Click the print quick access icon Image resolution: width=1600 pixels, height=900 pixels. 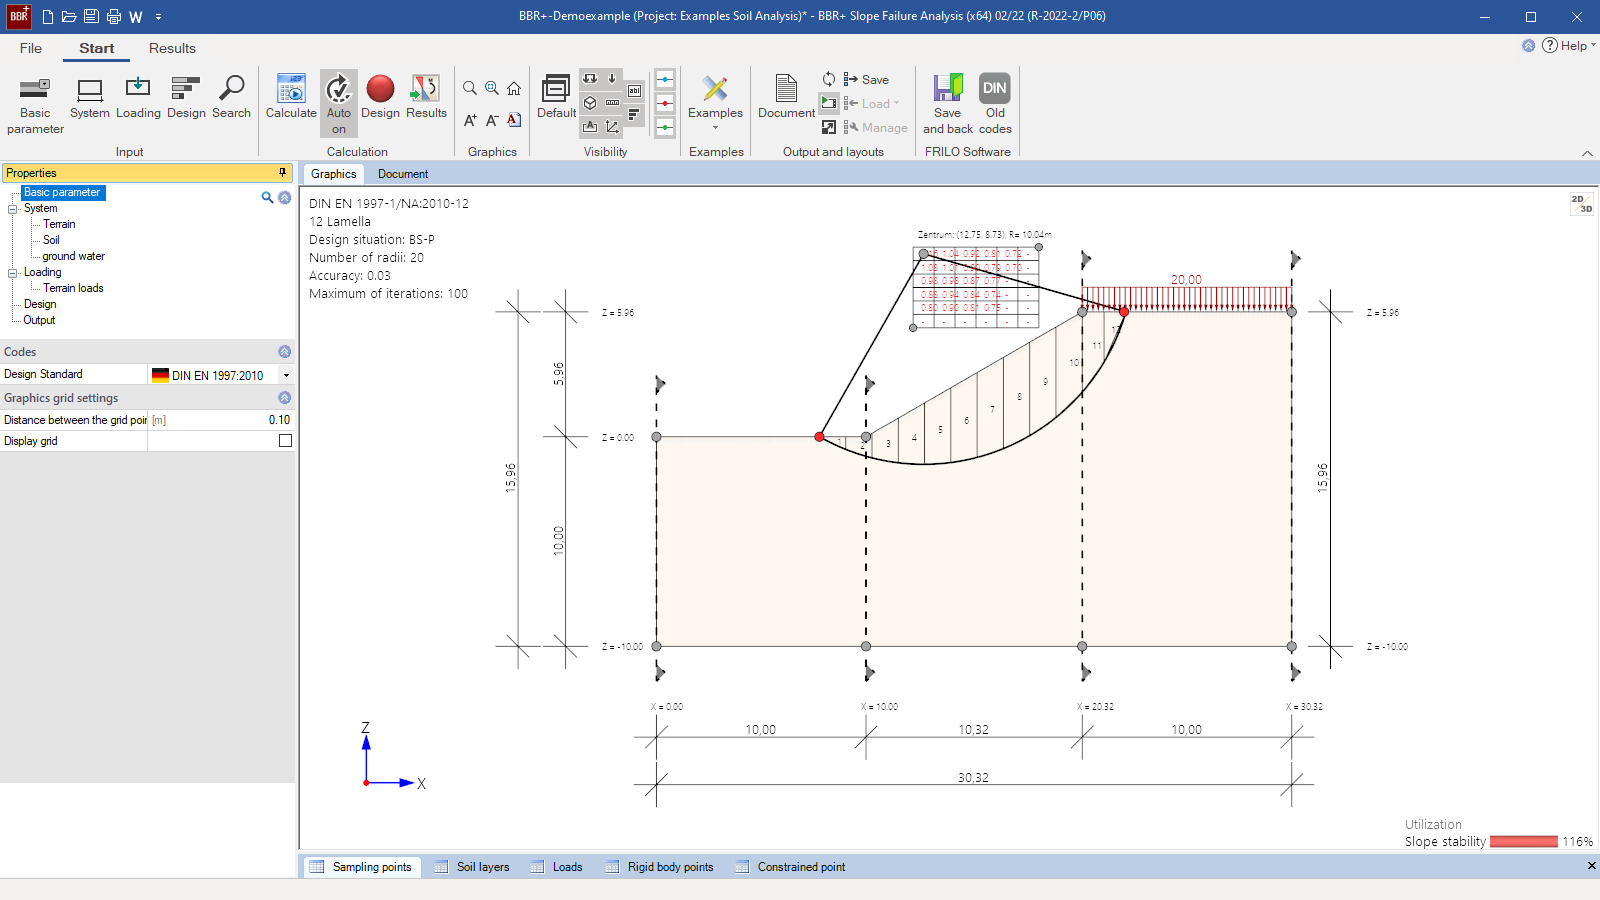113,17
